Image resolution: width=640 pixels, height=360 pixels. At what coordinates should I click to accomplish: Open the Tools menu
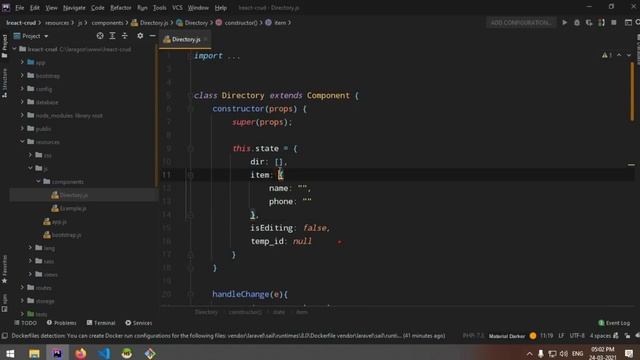[160, 7]
